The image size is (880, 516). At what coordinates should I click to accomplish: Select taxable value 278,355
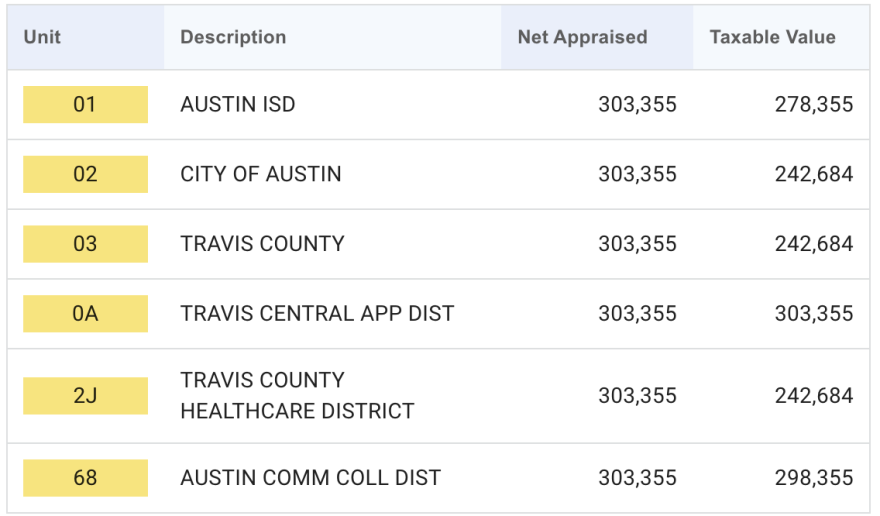pyautogui.click(x=814, y=104)
